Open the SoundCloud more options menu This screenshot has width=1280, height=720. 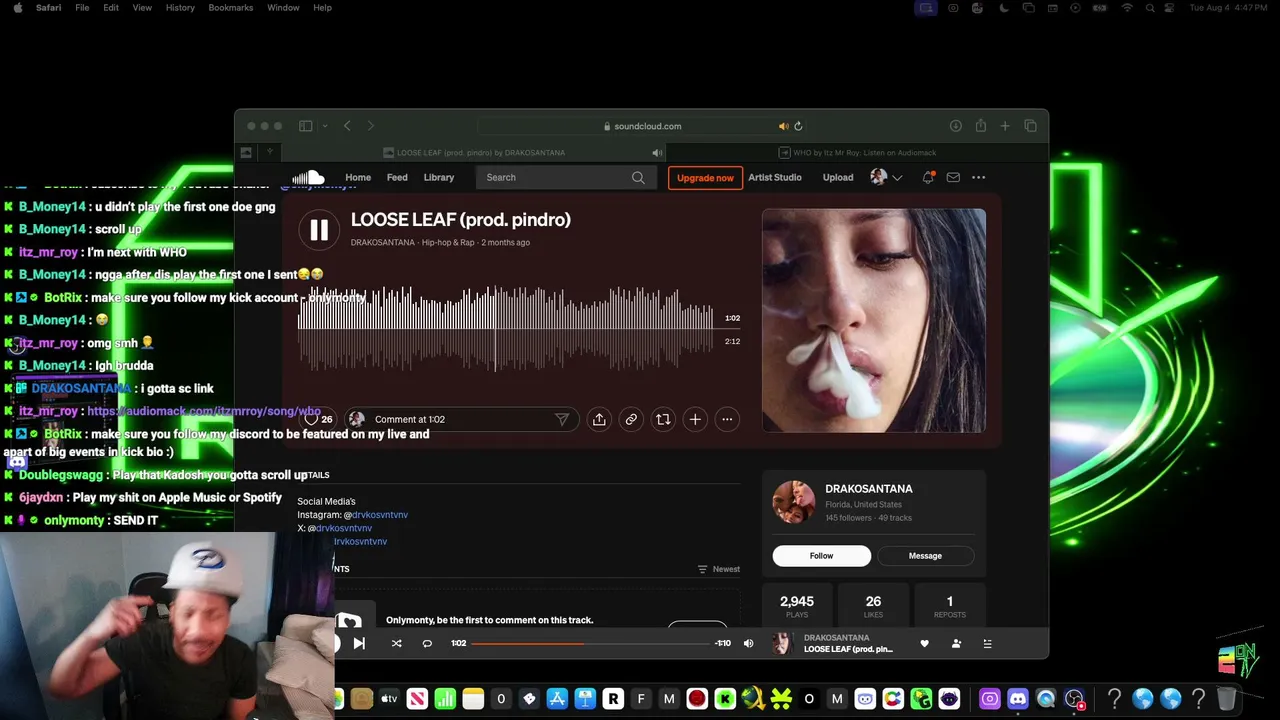click(978, 177)
